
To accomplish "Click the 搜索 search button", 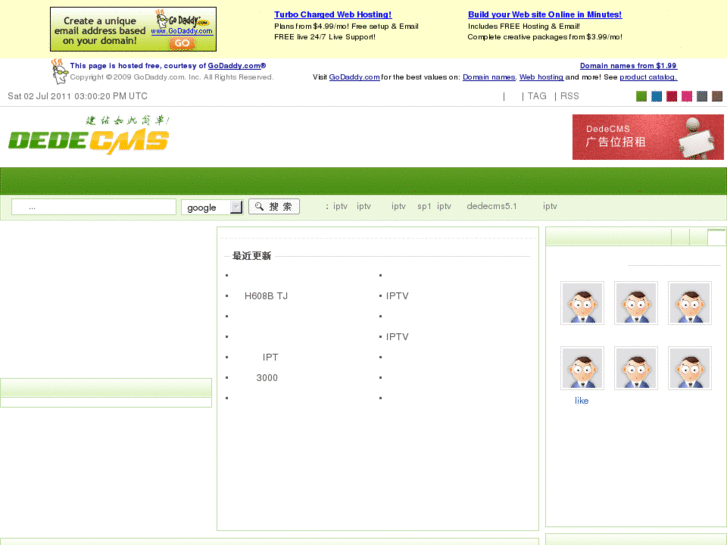I will (x=274, y=206).
